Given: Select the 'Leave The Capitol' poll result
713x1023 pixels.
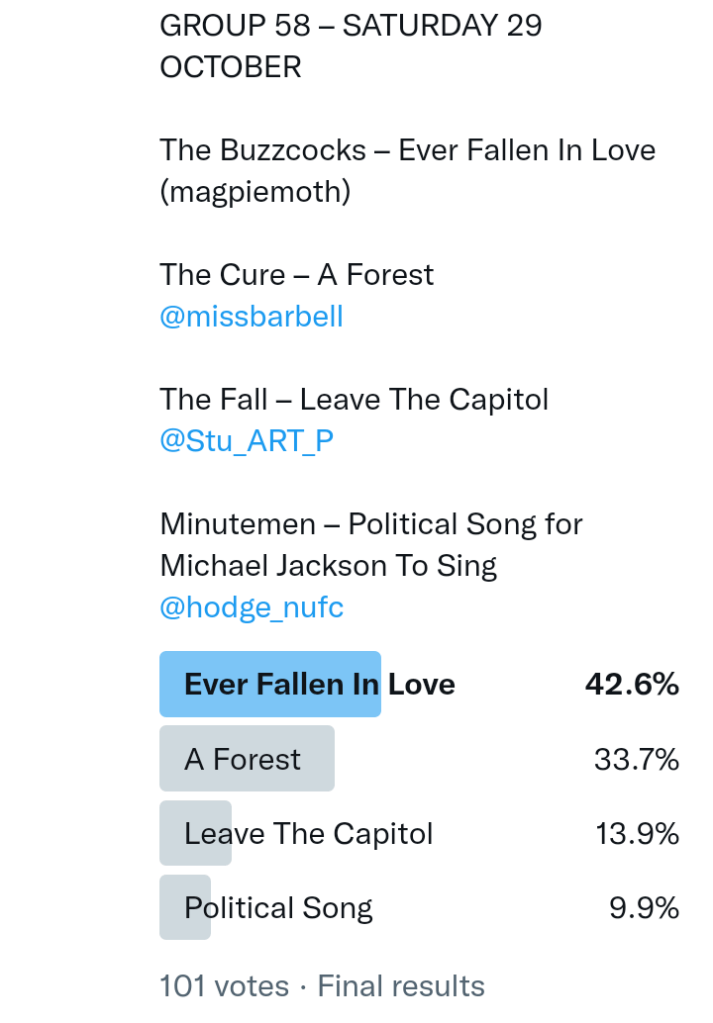Looking at the screenshot, I should (308, 833).
